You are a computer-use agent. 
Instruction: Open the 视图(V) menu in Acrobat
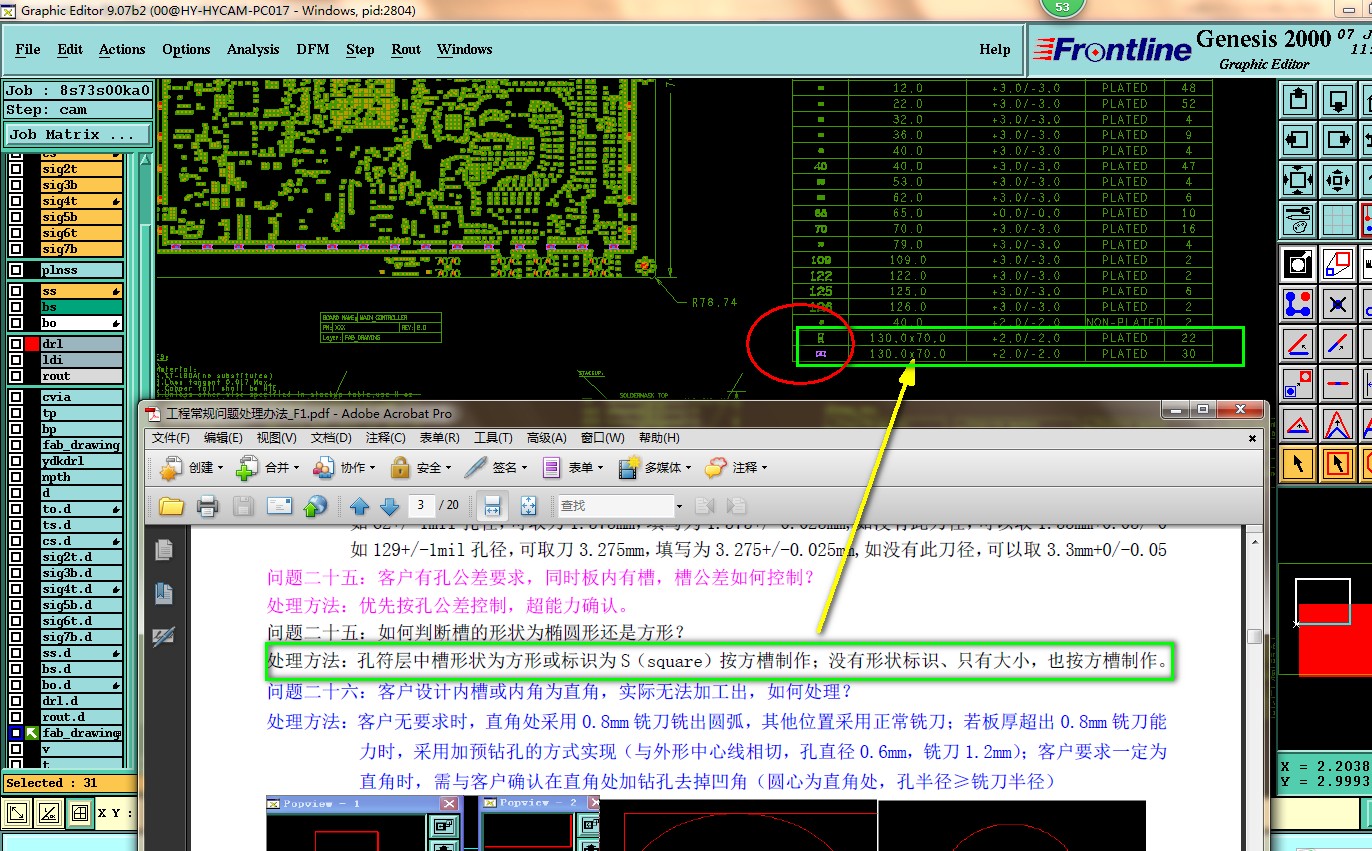tap(277, 438)
